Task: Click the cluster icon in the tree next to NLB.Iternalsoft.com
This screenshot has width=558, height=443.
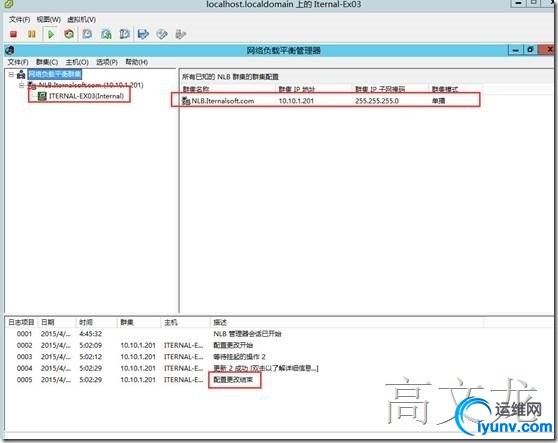Action: (32, 85)
